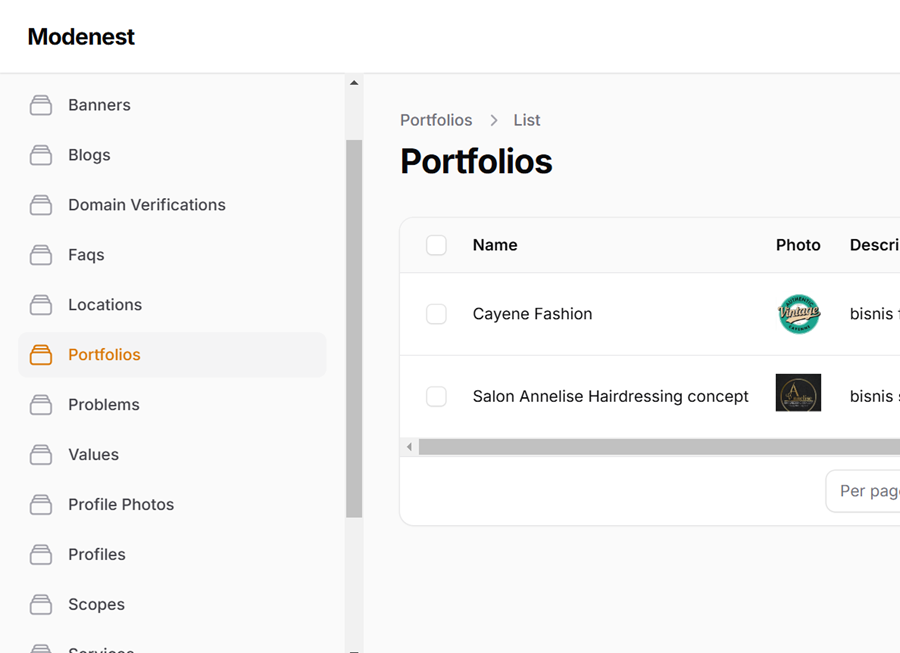Click the Domain Verifications icon
This screenshot has width=900, height=653.
tap(41, 205)
